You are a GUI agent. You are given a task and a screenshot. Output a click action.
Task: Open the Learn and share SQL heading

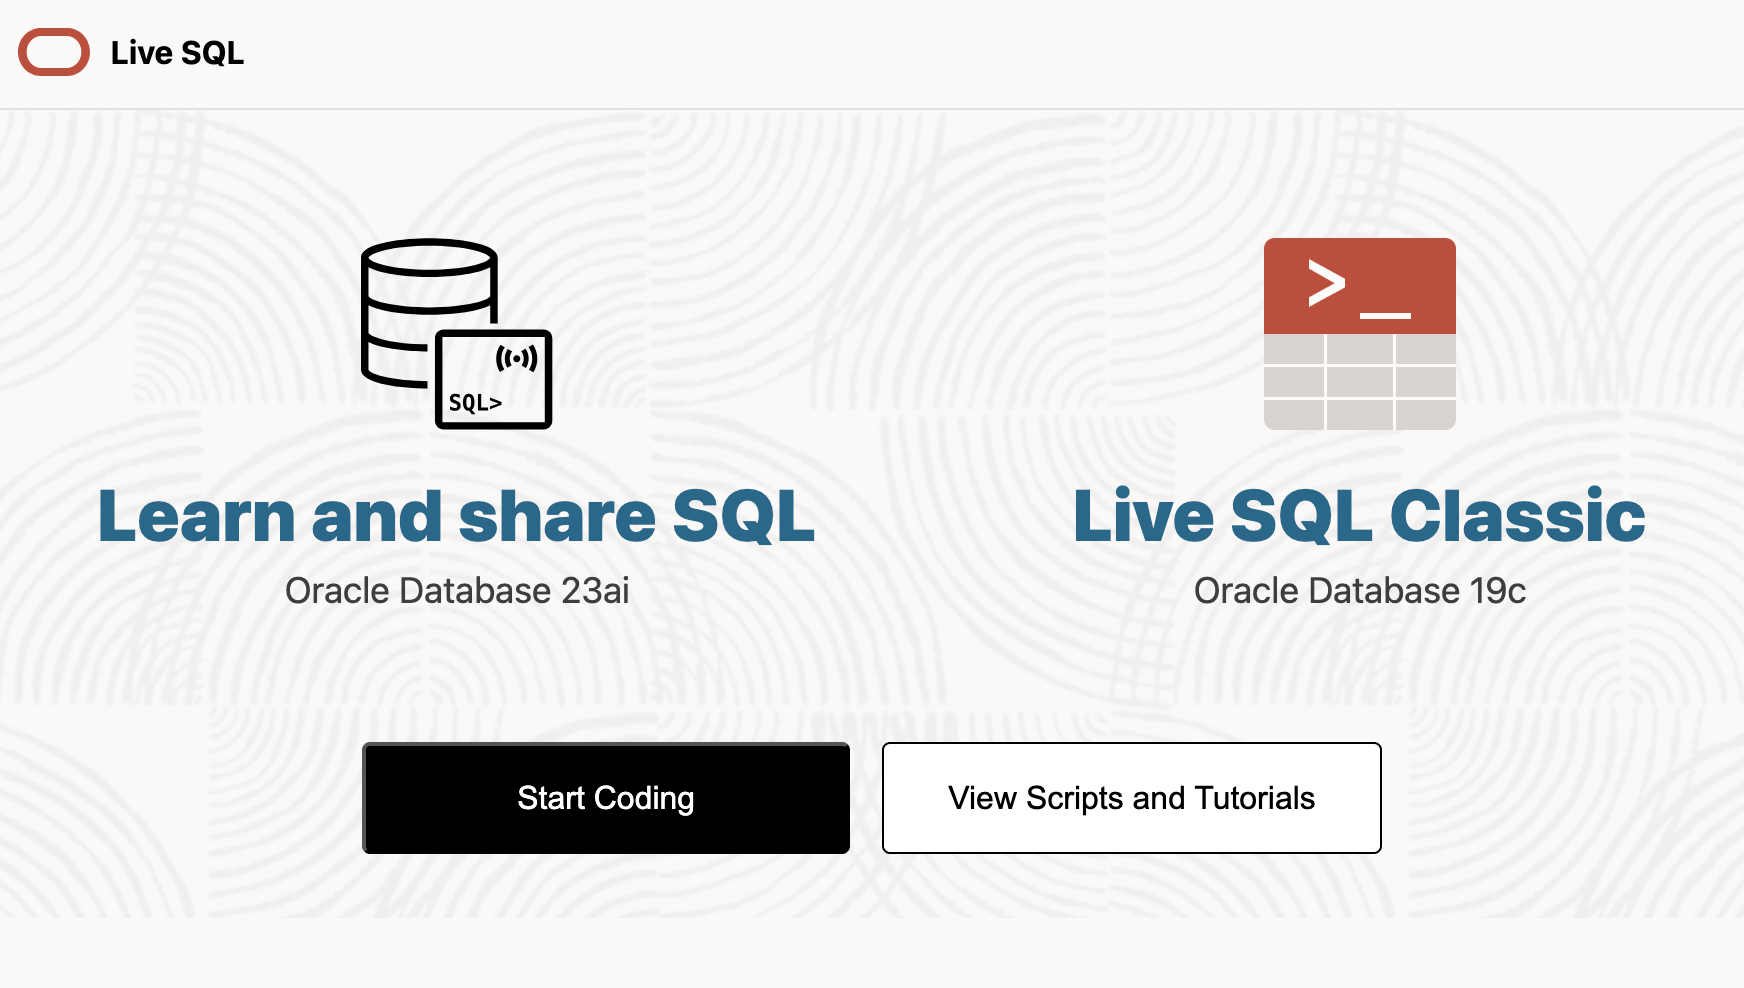(x=457, y=517)
